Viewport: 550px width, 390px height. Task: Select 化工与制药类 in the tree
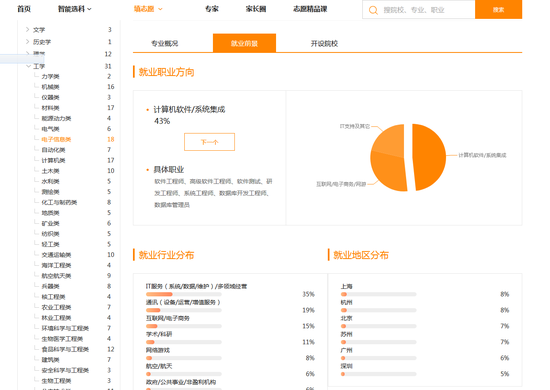tap(59, 202)
